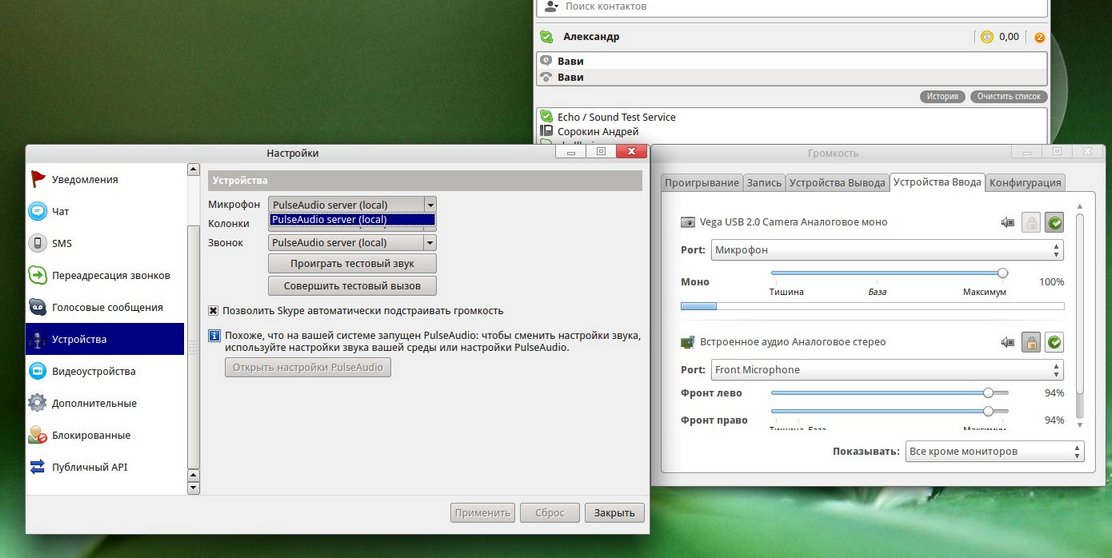Toggle Skype automatic volume adjustment checkbox

pyautogui.click(x=213, y=311)
